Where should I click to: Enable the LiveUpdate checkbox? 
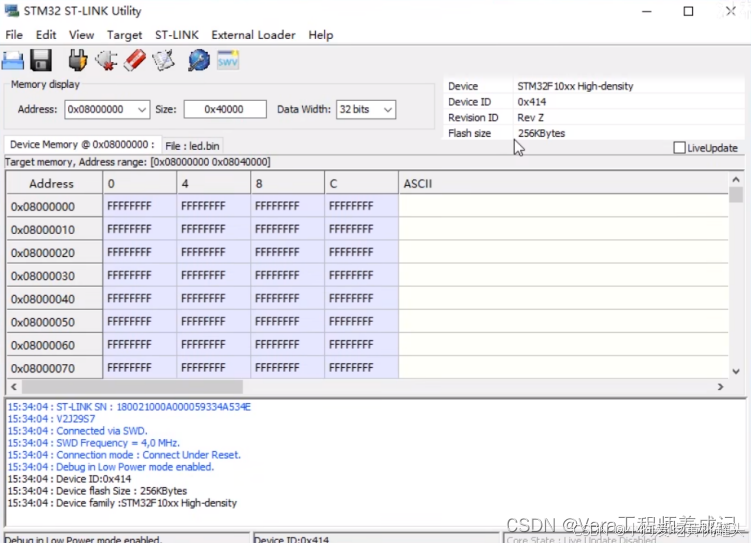679,148
